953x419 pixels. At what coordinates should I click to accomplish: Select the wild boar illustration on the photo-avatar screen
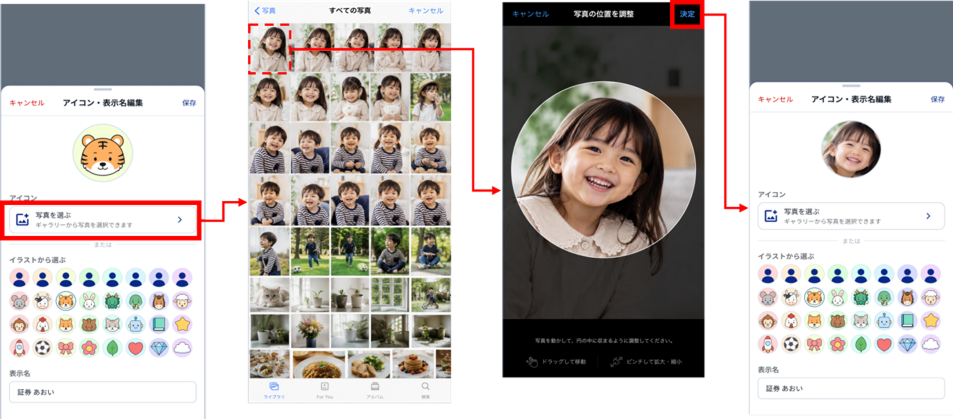838,320
